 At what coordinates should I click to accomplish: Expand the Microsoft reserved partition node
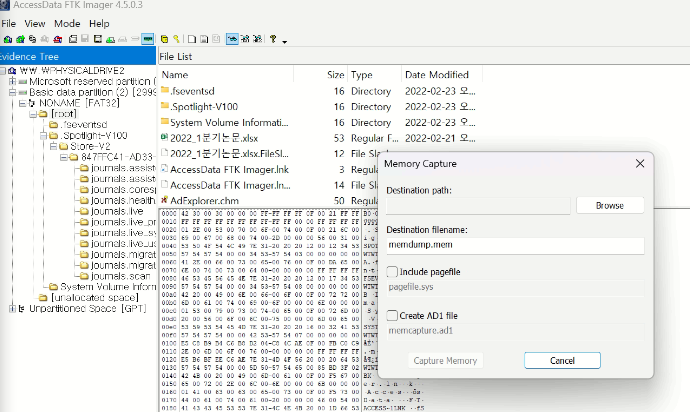click(x=12, y=81)
